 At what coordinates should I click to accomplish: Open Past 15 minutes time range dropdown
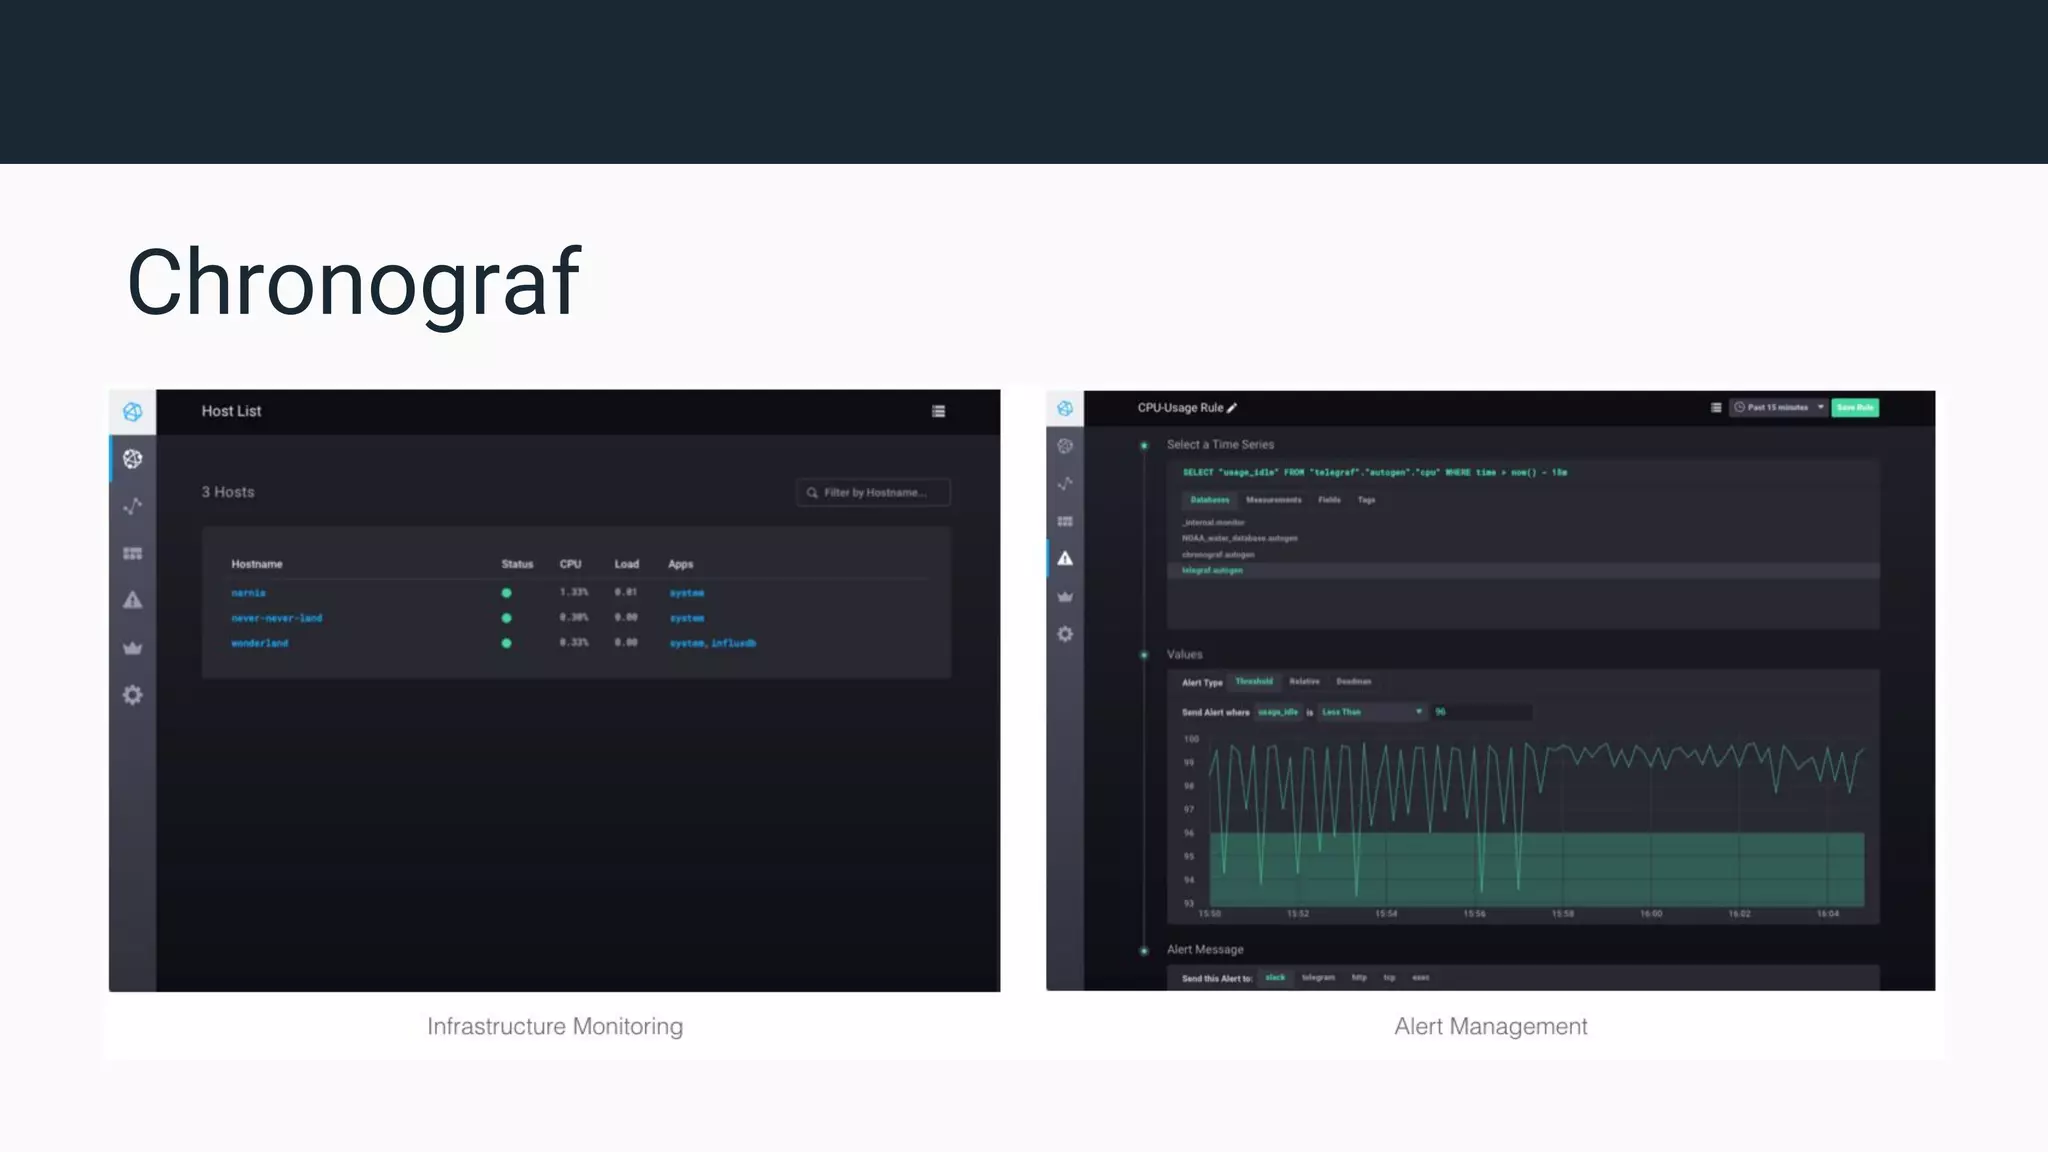[1779, 407]
